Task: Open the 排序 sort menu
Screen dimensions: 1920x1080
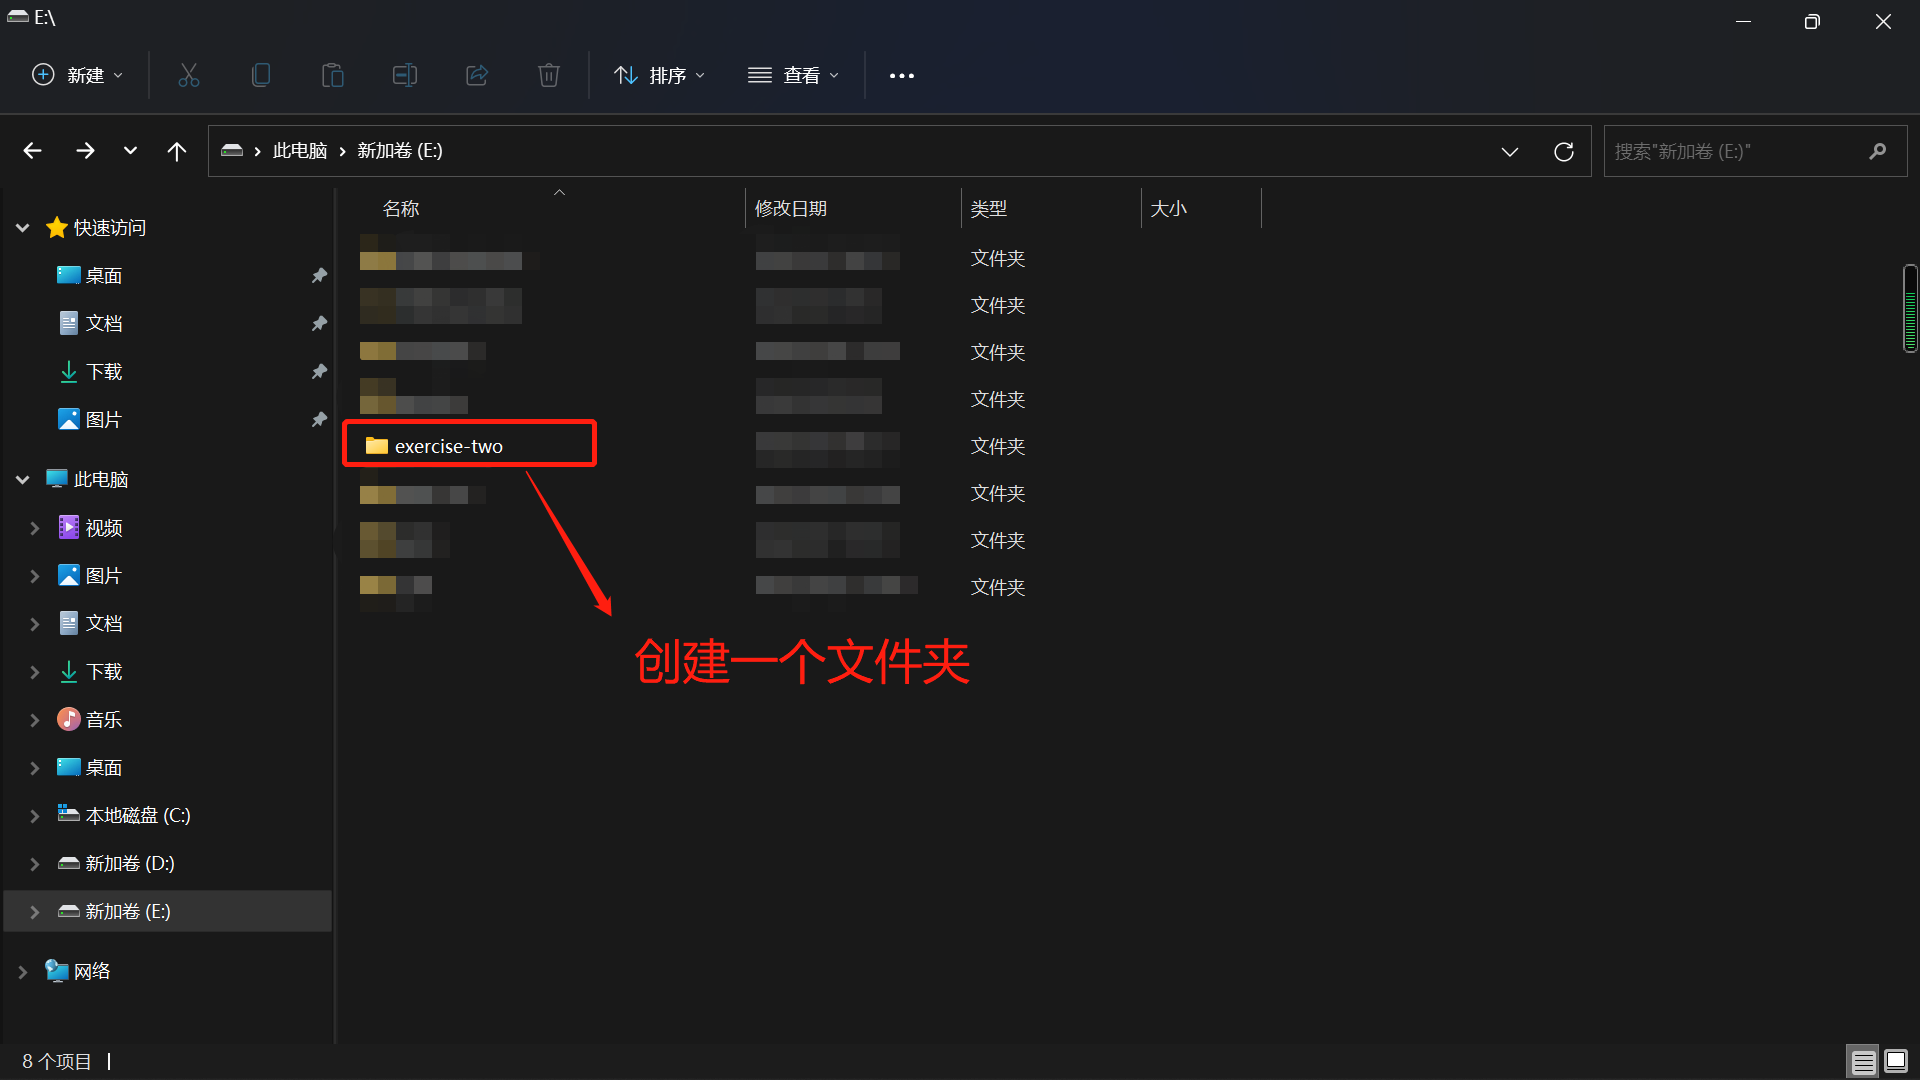Action: point(660,75)
